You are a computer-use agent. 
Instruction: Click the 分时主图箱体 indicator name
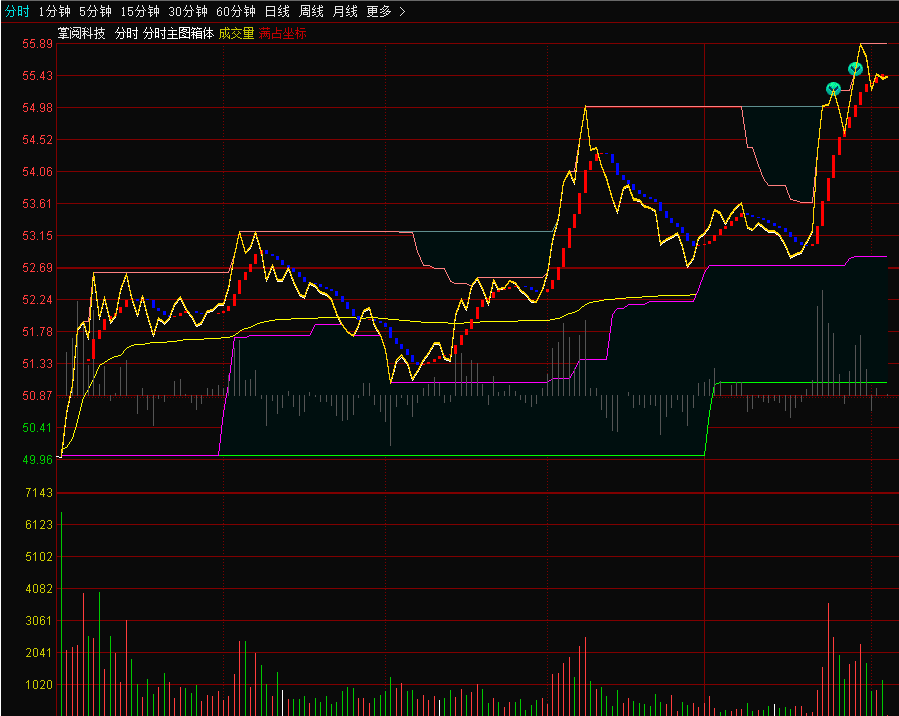tap(178, 33)
